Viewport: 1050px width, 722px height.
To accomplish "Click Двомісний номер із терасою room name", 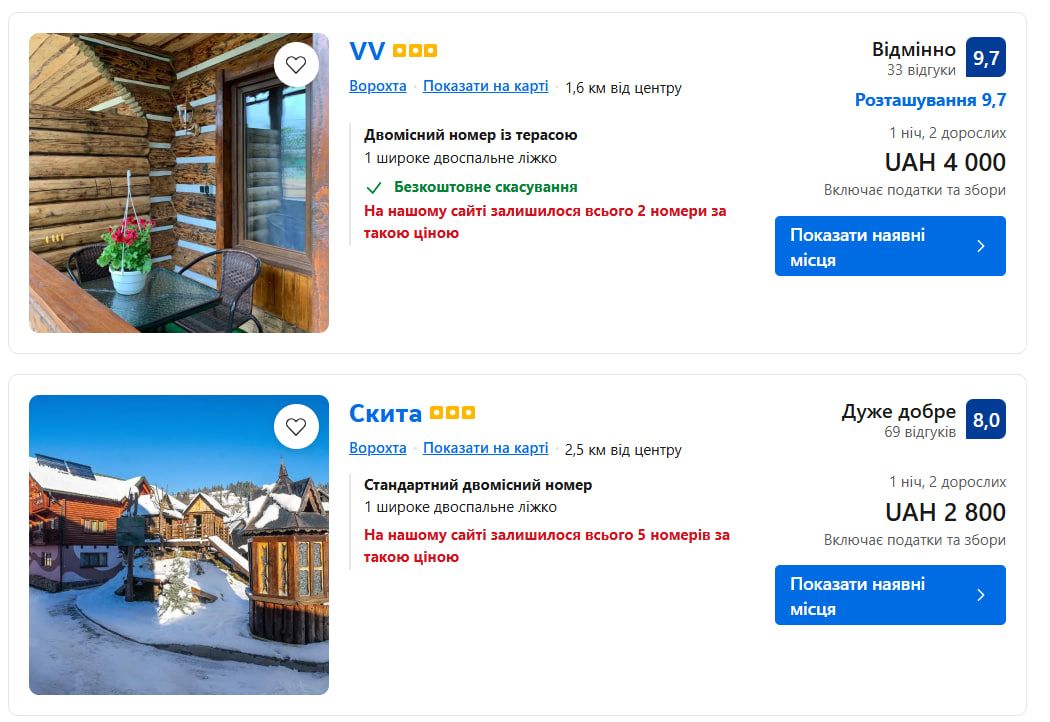I will [x=471, y=135].
